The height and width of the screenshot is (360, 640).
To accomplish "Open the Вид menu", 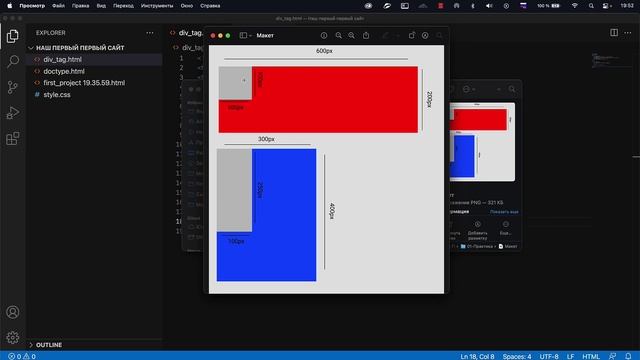I will click(x=101, y=6).
